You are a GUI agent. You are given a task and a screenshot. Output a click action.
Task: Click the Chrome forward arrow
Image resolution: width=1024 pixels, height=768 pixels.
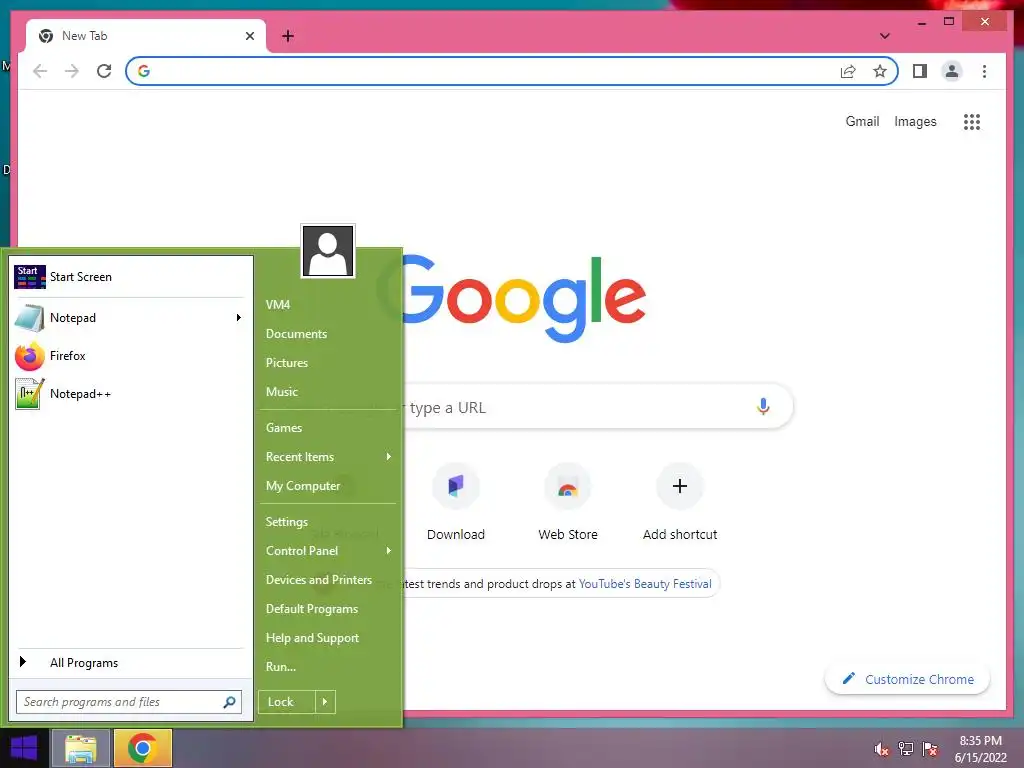tap(72, 71)
